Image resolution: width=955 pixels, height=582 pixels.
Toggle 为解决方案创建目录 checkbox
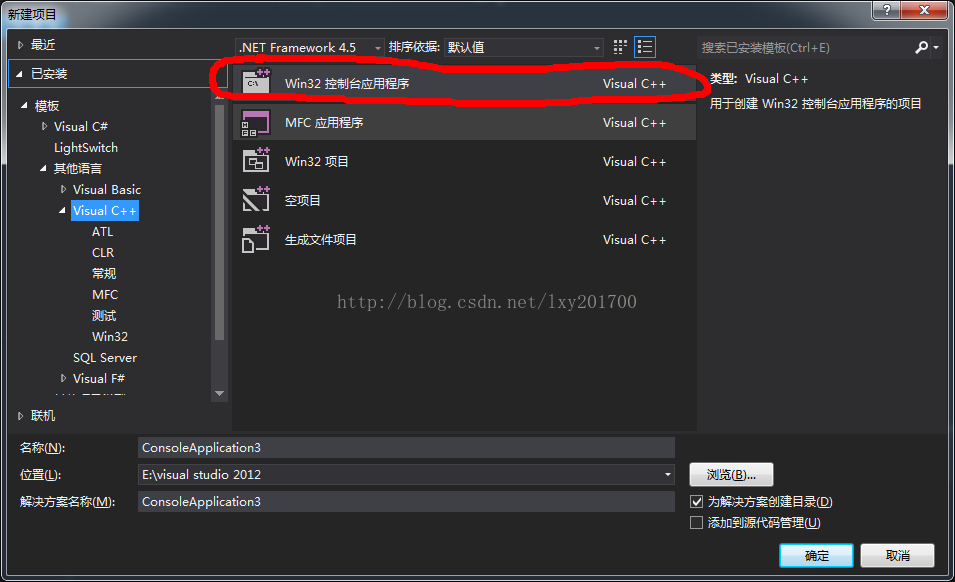[x=697, y=502]
